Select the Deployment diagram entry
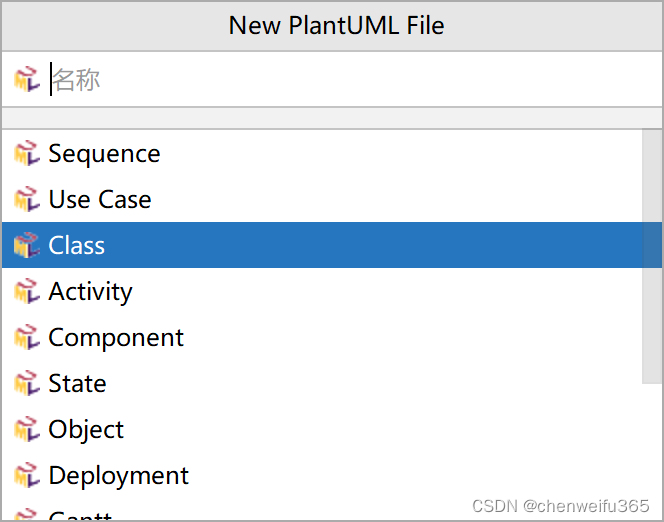This screenshot has height=522, width=664. click(322, 475)
